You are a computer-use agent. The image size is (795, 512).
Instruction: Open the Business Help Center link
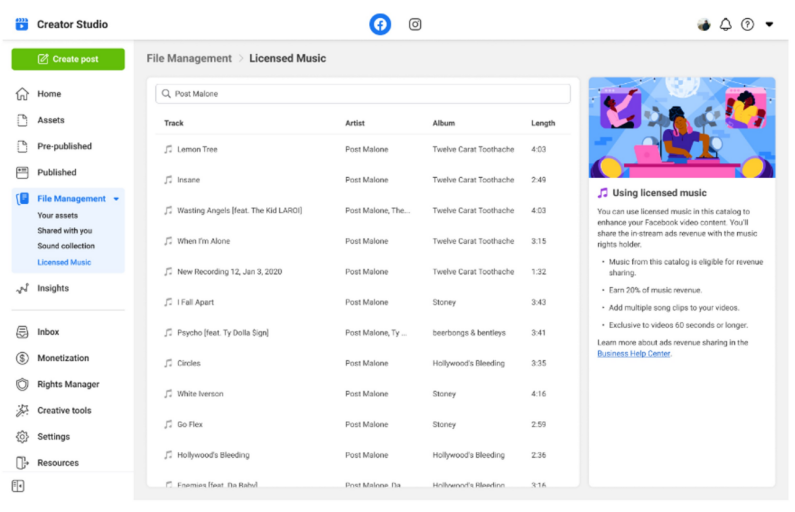click(x=633, y=354)
